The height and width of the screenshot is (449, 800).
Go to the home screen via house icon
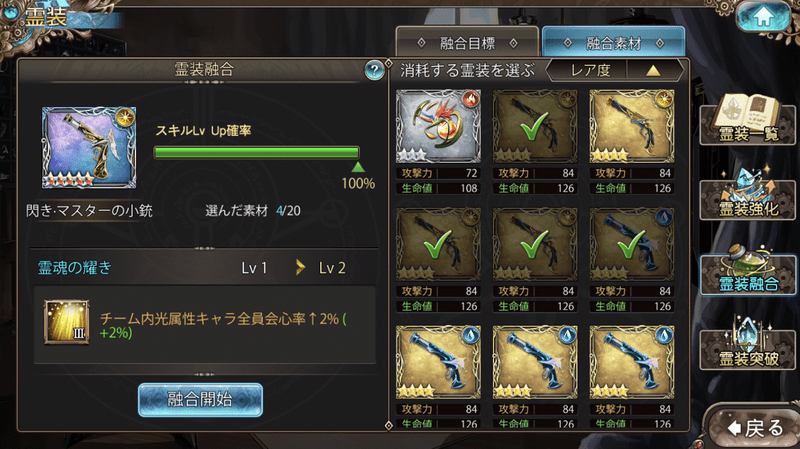click(x=763, y=17)
